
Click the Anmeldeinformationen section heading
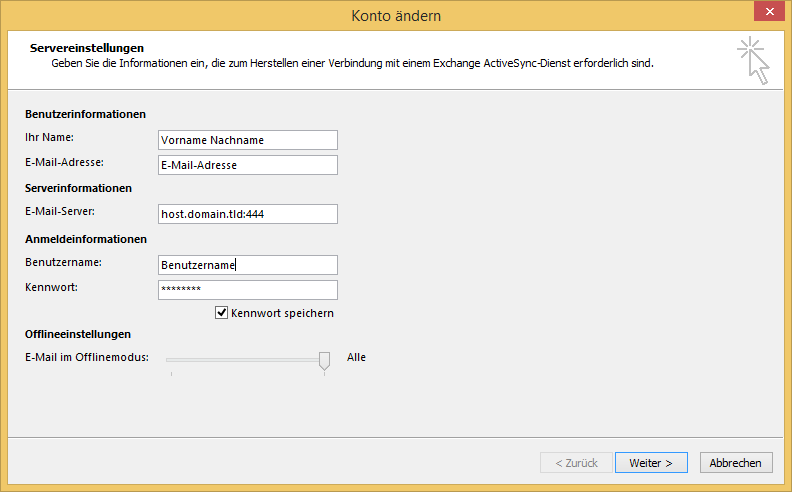(86, 239)
